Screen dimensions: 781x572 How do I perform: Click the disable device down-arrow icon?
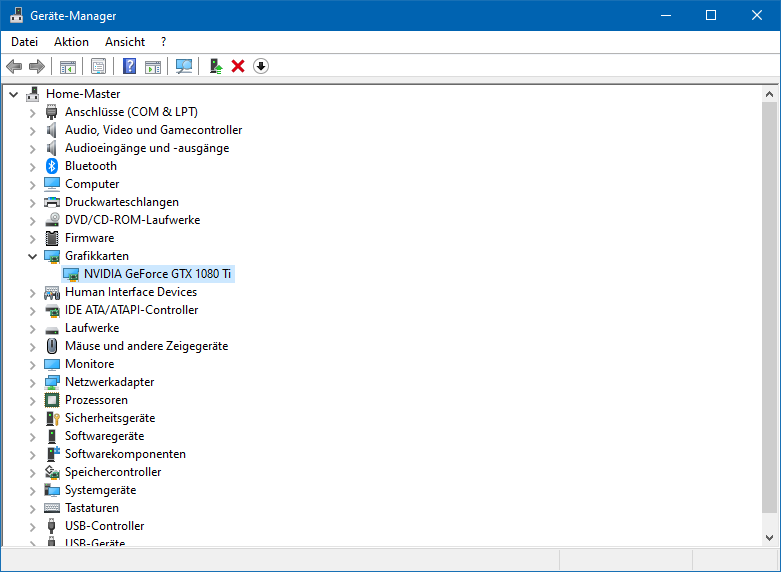[x=261, y=66]
